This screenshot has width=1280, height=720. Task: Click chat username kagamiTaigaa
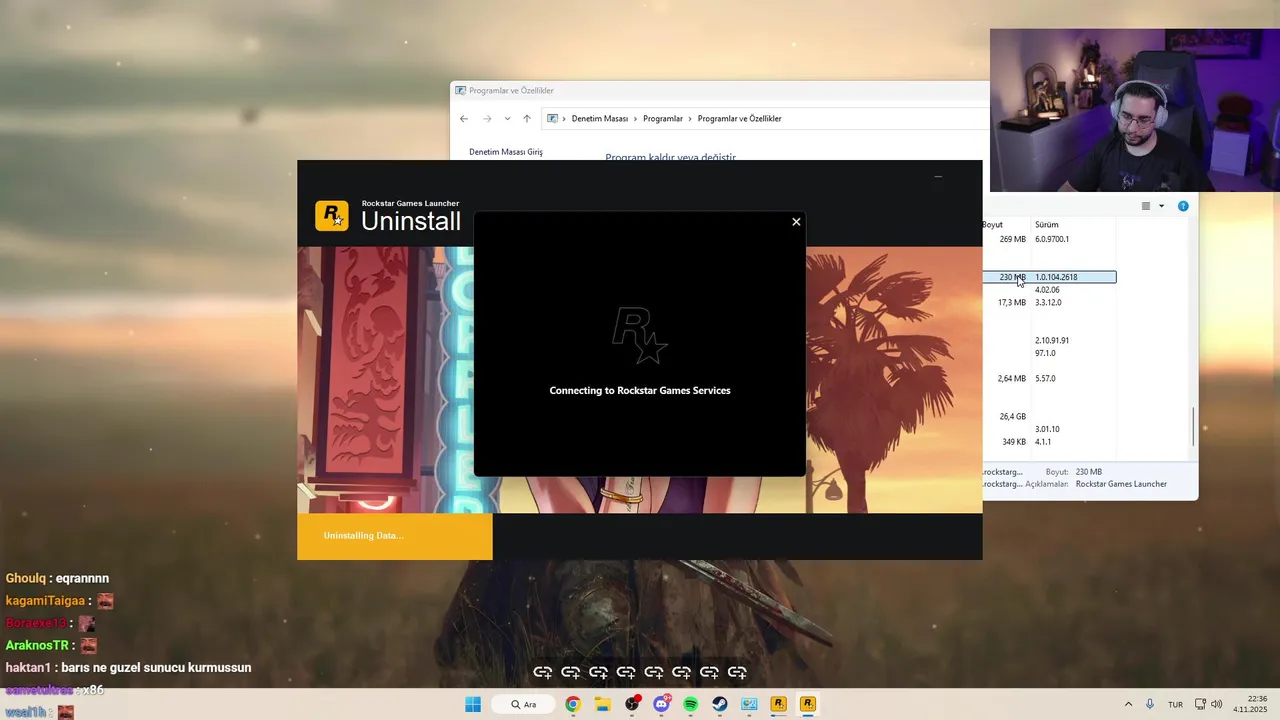pyautogui.click(x=46, y=601)
